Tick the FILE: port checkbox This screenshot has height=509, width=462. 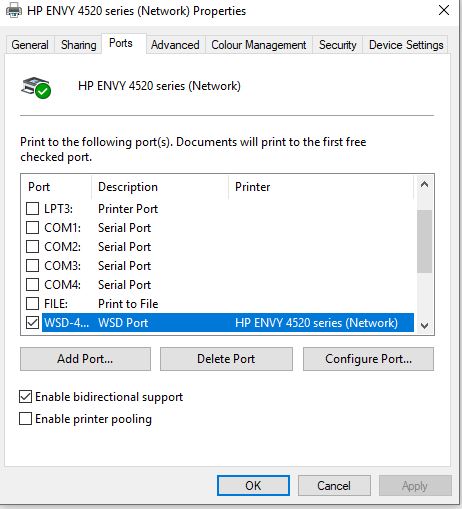32,304
